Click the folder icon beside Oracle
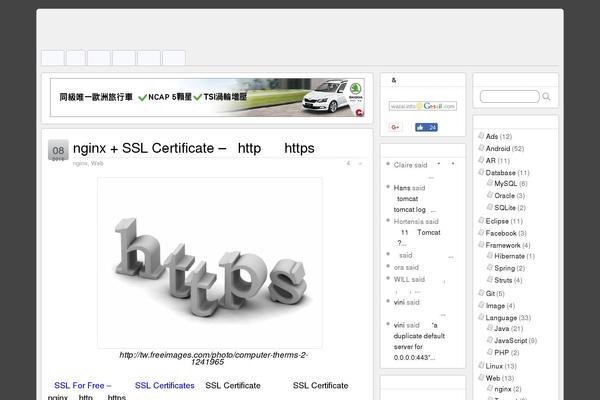Image resolution: width=600 pixels, height=400 pixels. [x=490, y=194]
